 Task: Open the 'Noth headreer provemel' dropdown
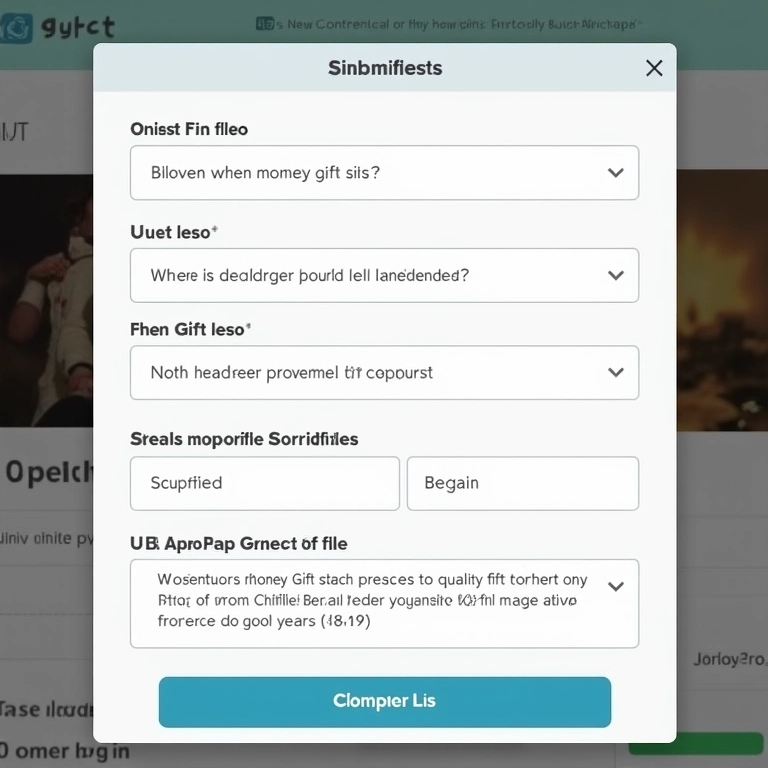point(384,373)
